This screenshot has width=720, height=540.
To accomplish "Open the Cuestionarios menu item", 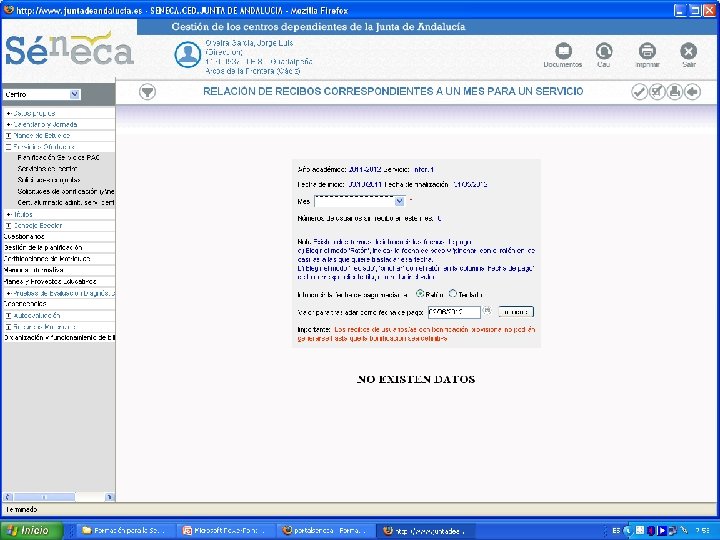I will (x=24, y=236).
